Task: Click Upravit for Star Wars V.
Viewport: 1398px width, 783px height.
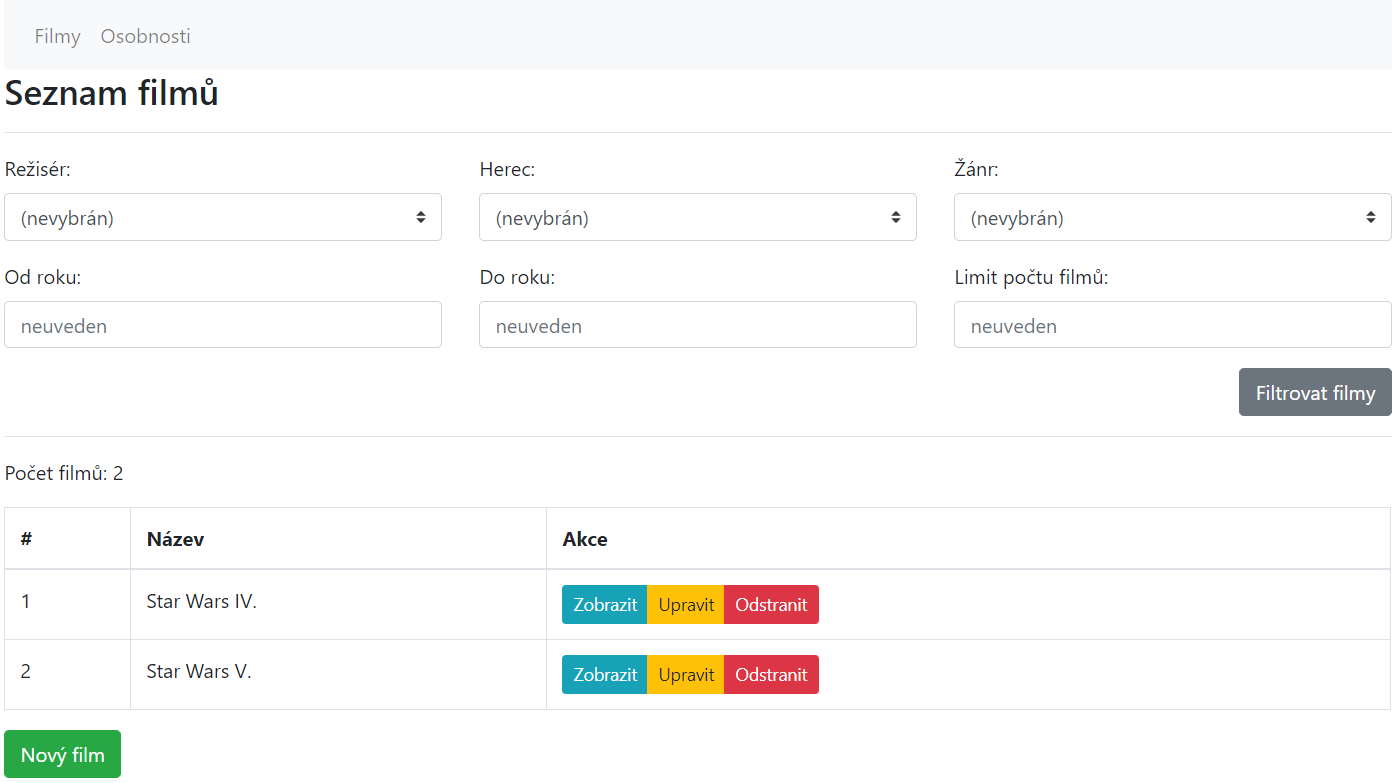Action: point(686,675)
